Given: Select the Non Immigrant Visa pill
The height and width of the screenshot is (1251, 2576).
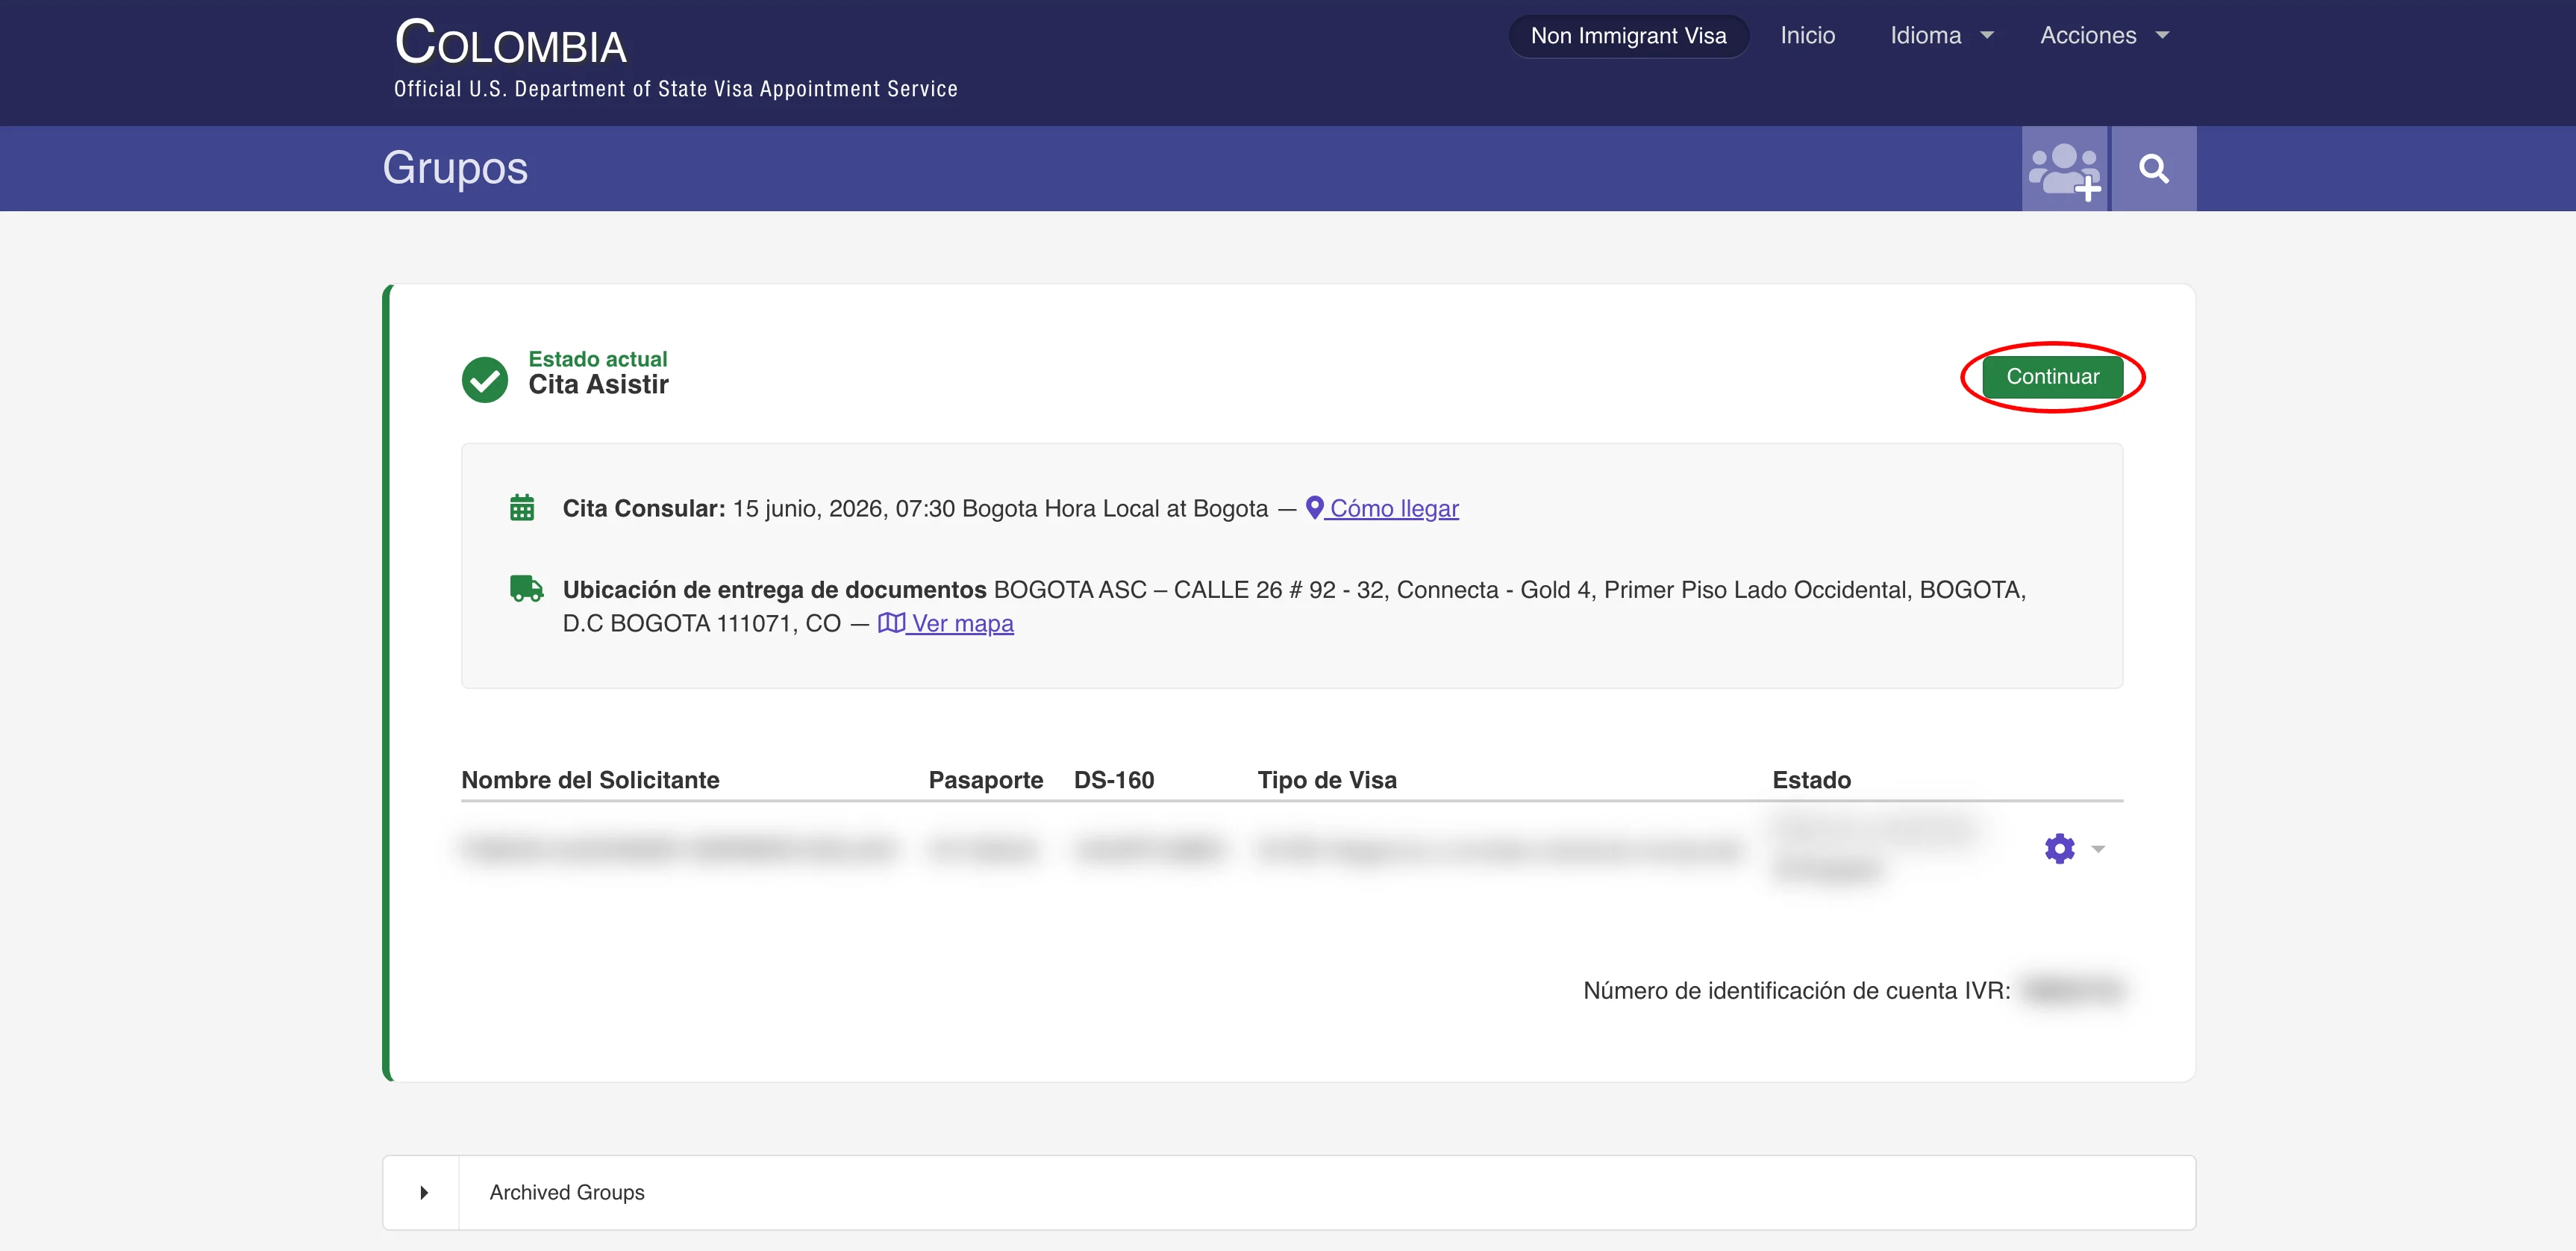Looking at the screenshot, I should pos(1628,36).
